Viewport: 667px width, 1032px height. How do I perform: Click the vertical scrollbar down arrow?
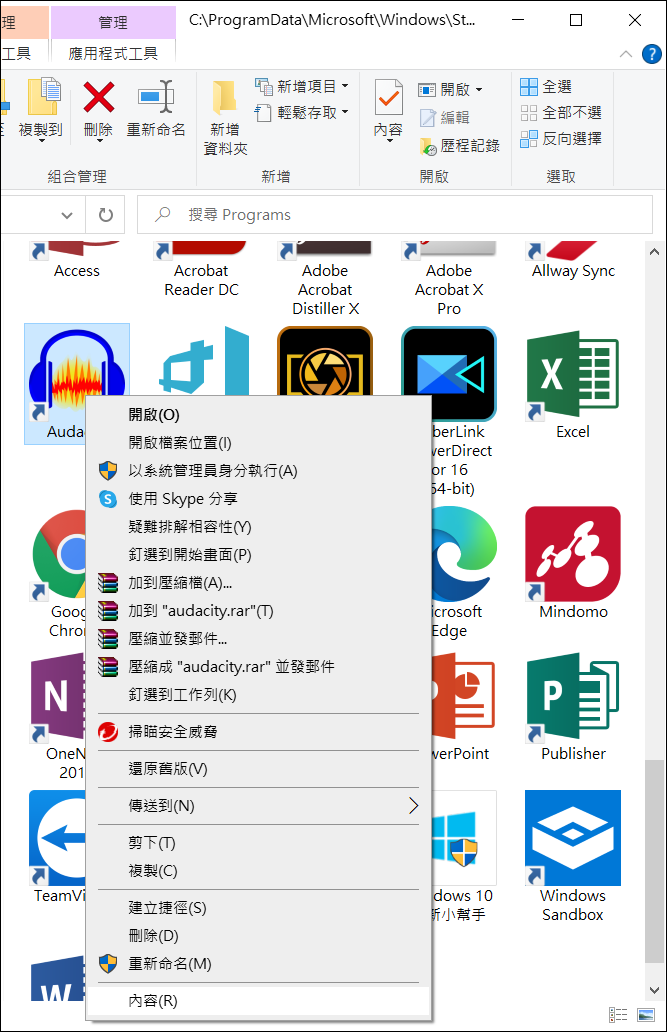[654, 989]
